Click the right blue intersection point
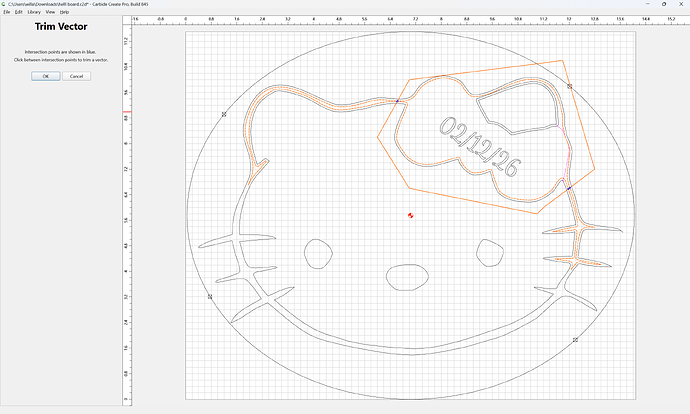Screen dimensions: 690x414 [569, 188]
